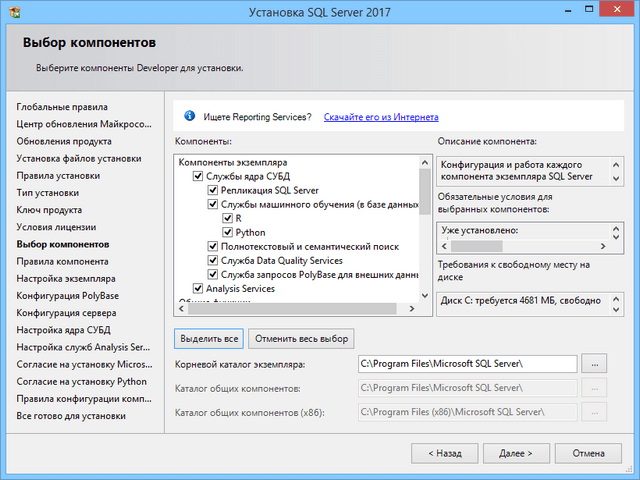Select the Конфигурация PolyBase step

(x=68, y=296)
